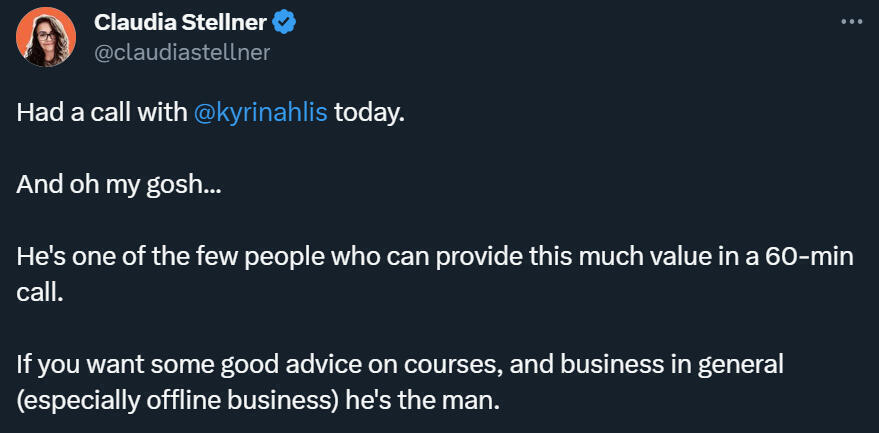Click Claudia Stellner's profile avatar

point(45,37)
